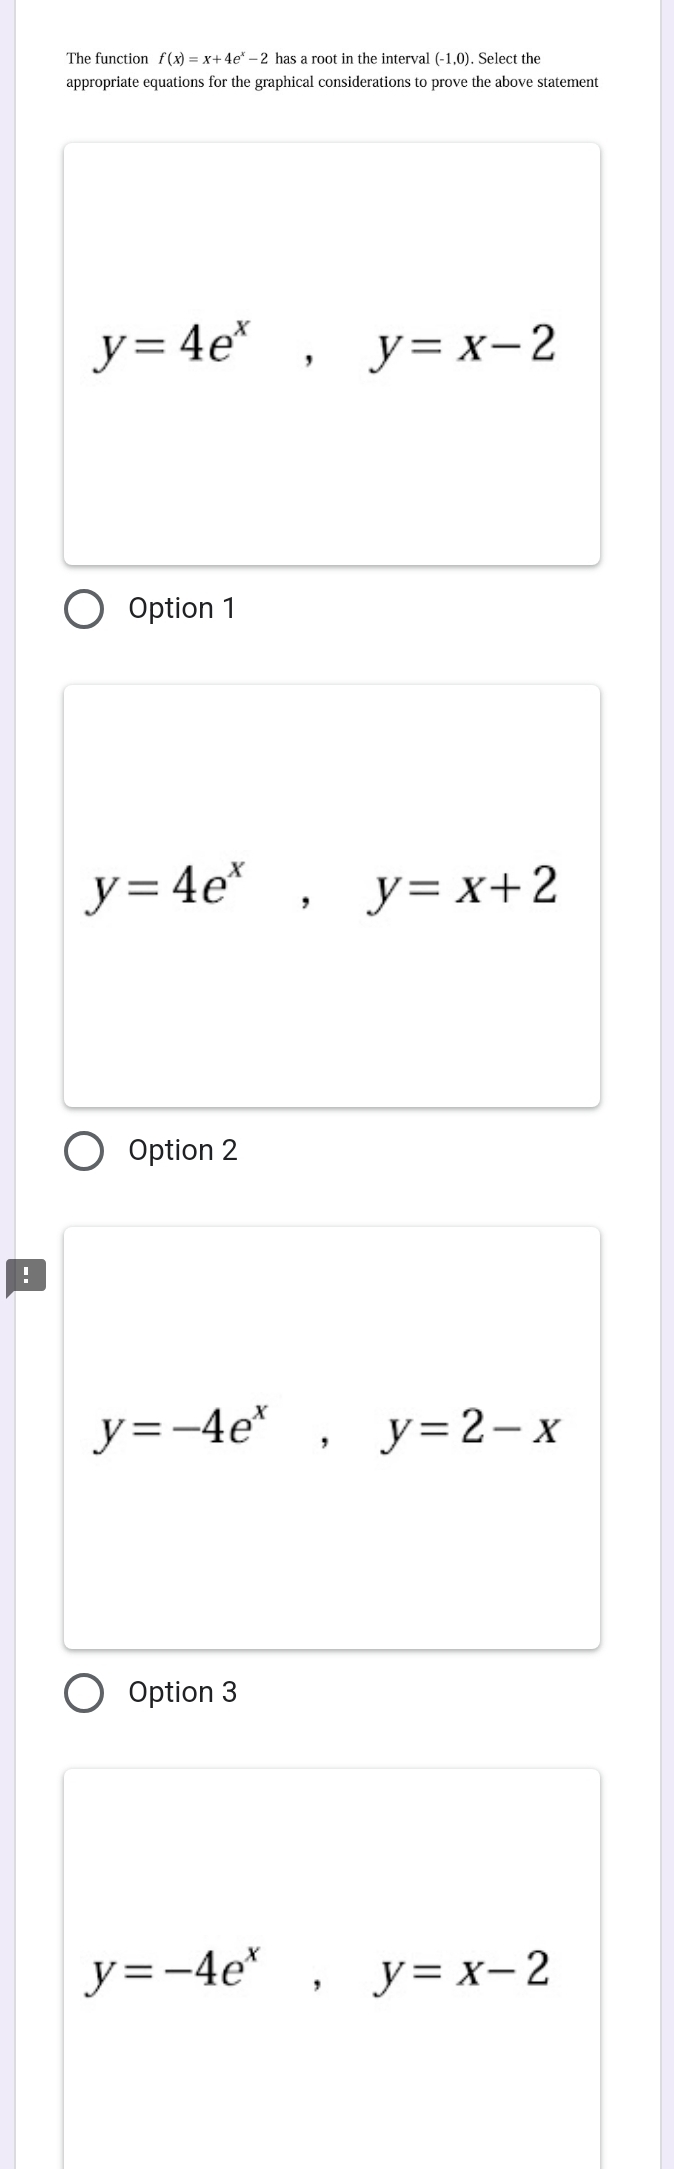Click y=x−2 equation in first answer image

[462, 345]
